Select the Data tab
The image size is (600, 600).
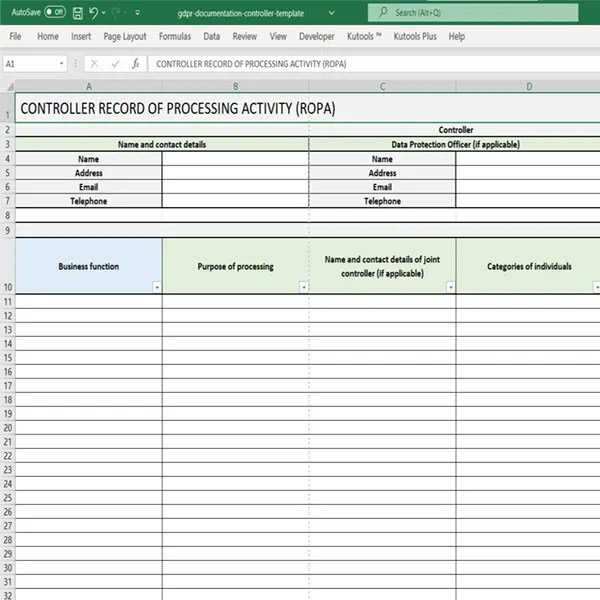coord(212,36)
